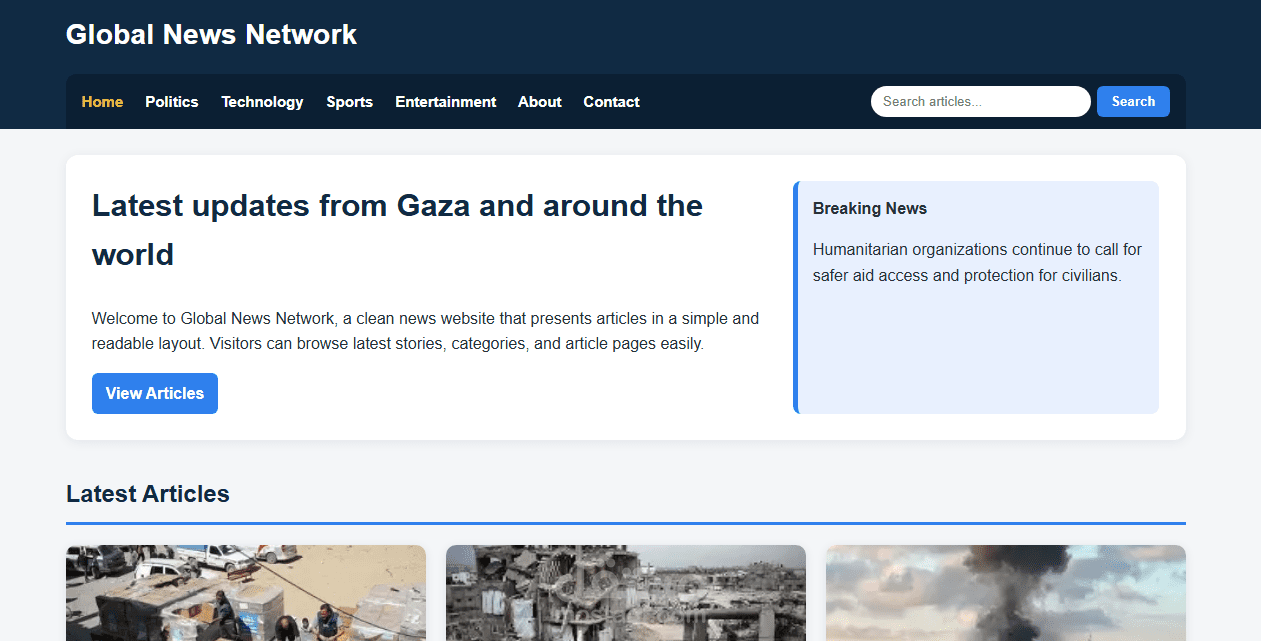
Task: Click the 'Humanitarian organizations continue' breaking news text
Action: tap(977, 262)
